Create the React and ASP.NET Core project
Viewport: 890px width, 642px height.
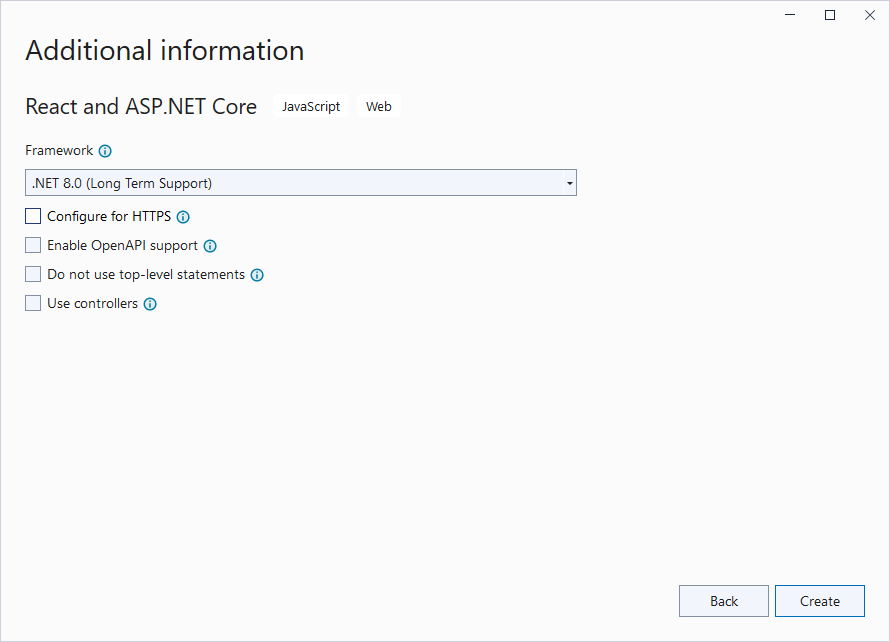pyautogui.click(x=820, y=601)
